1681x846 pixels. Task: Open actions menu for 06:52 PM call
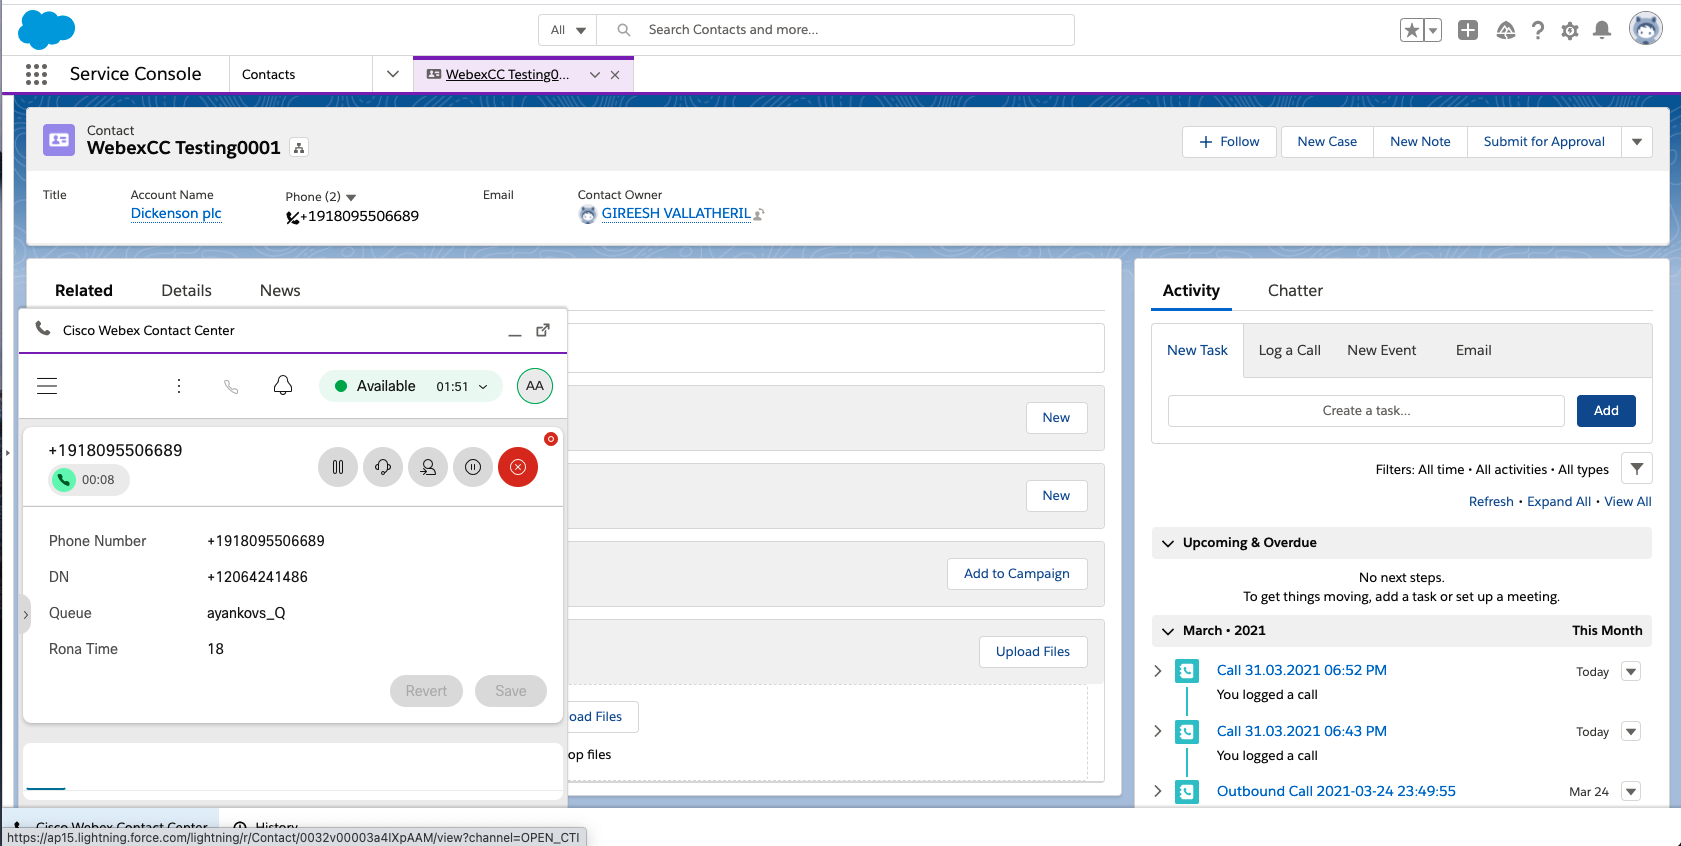pos(1631,672)
